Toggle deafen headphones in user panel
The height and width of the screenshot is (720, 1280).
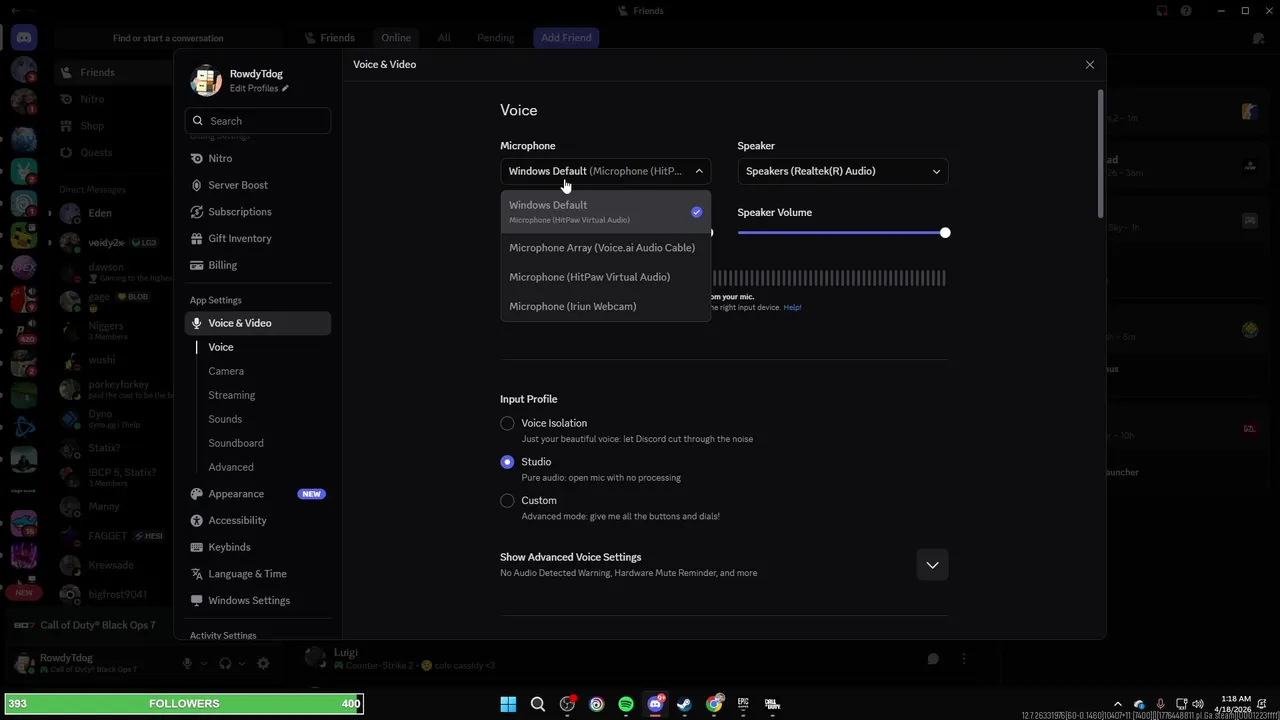(225, 663)
